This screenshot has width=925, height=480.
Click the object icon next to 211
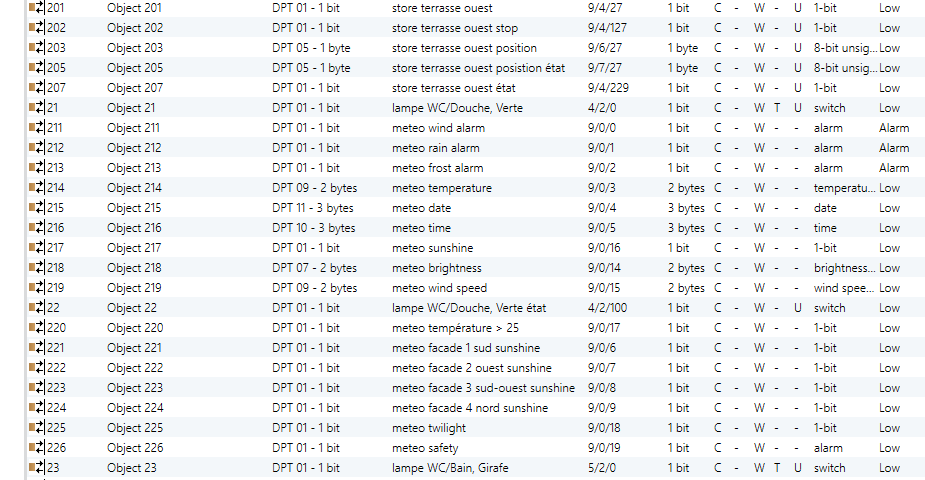tap(37, 128)
